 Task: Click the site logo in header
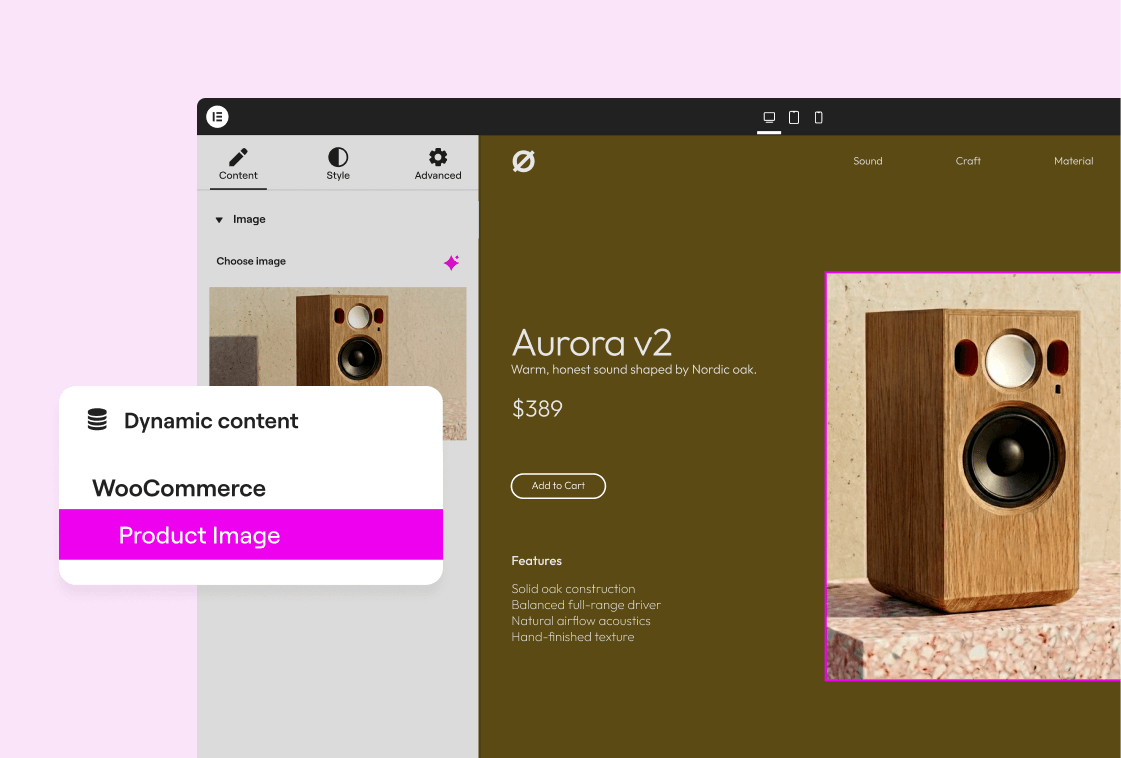point(523,161)
